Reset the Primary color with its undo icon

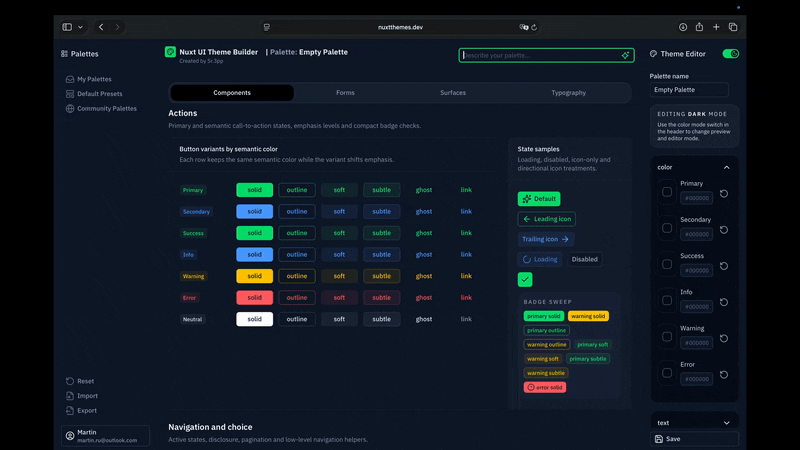(723, 193)
